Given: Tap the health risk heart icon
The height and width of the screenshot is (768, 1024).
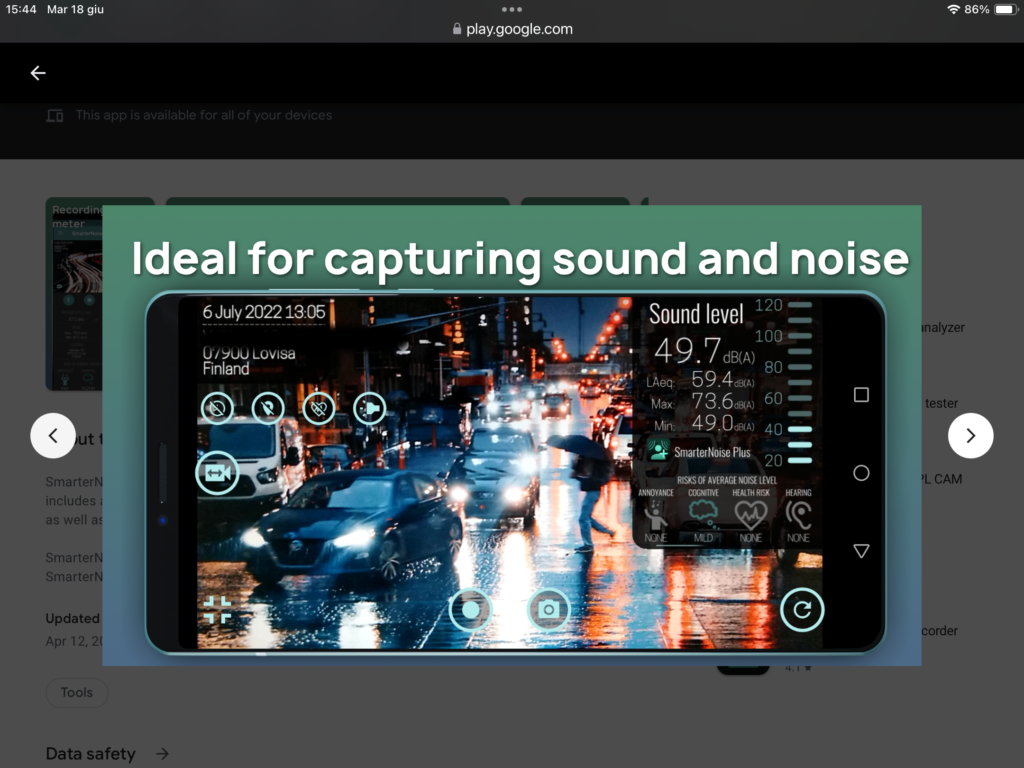Looking at the screenshot, I should point(750,516).
